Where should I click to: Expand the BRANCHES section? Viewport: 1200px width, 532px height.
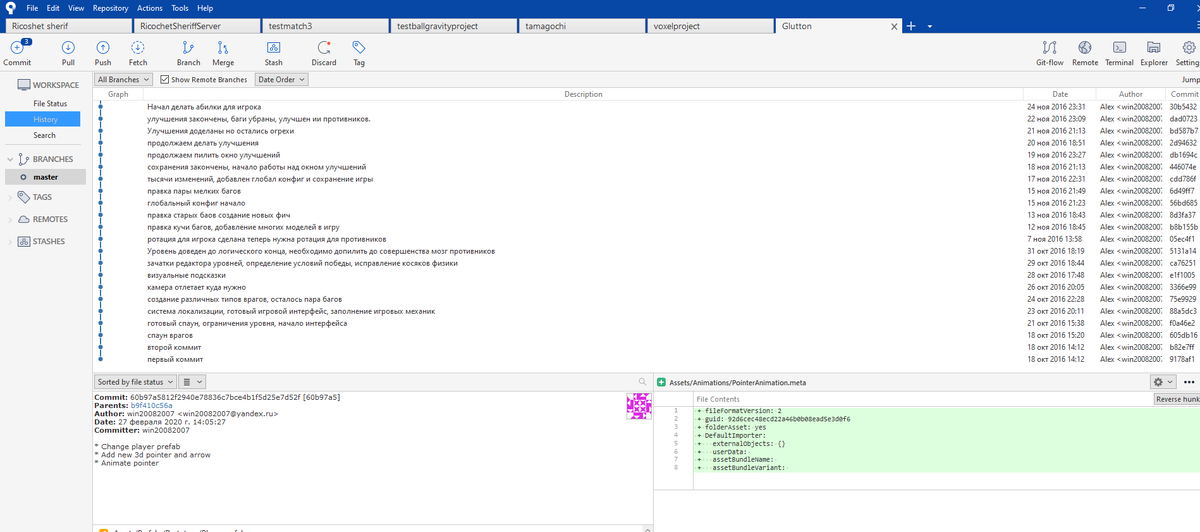9,159
